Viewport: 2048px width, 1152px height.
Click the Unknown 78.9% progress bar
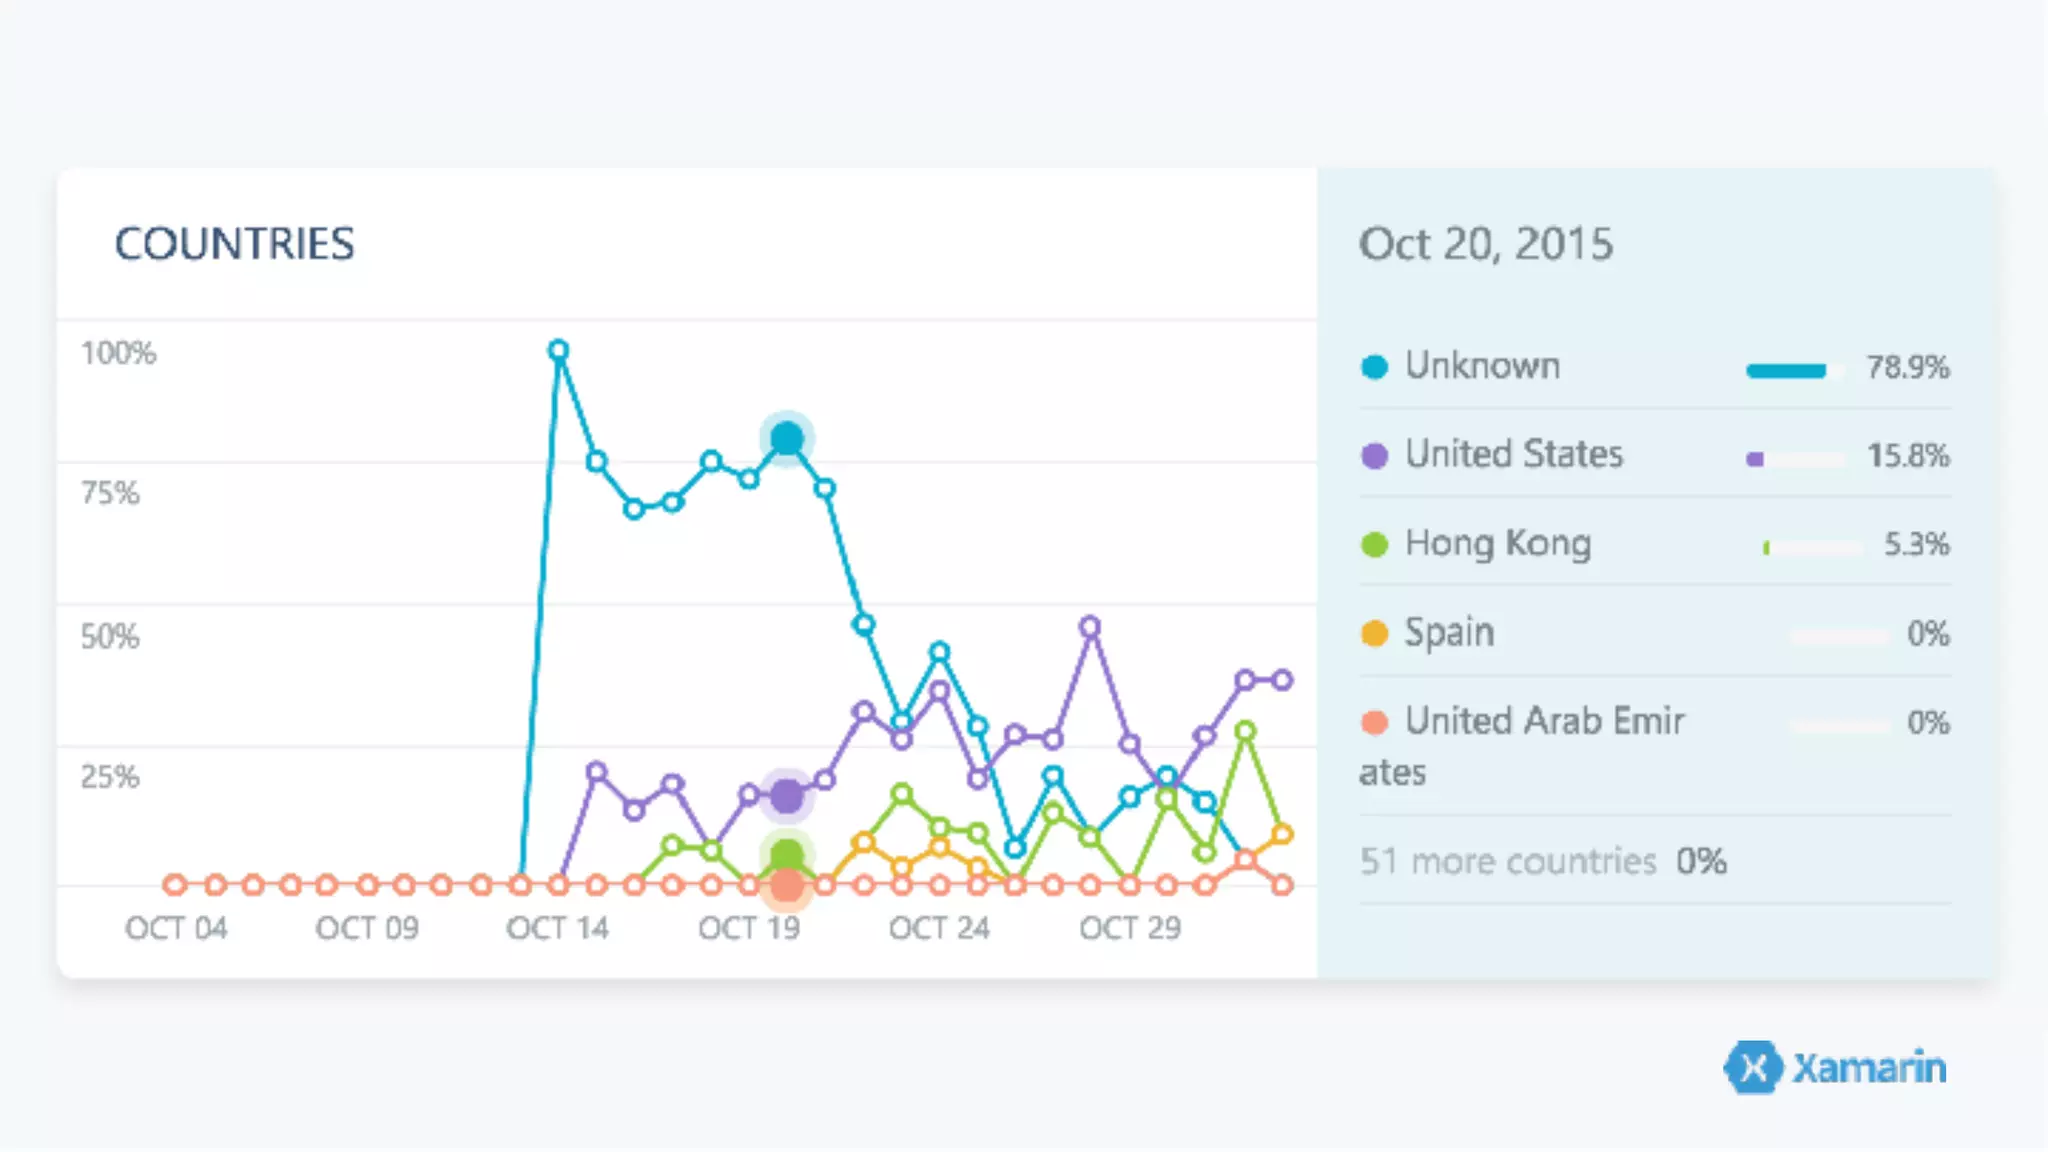pos(1788,371)
